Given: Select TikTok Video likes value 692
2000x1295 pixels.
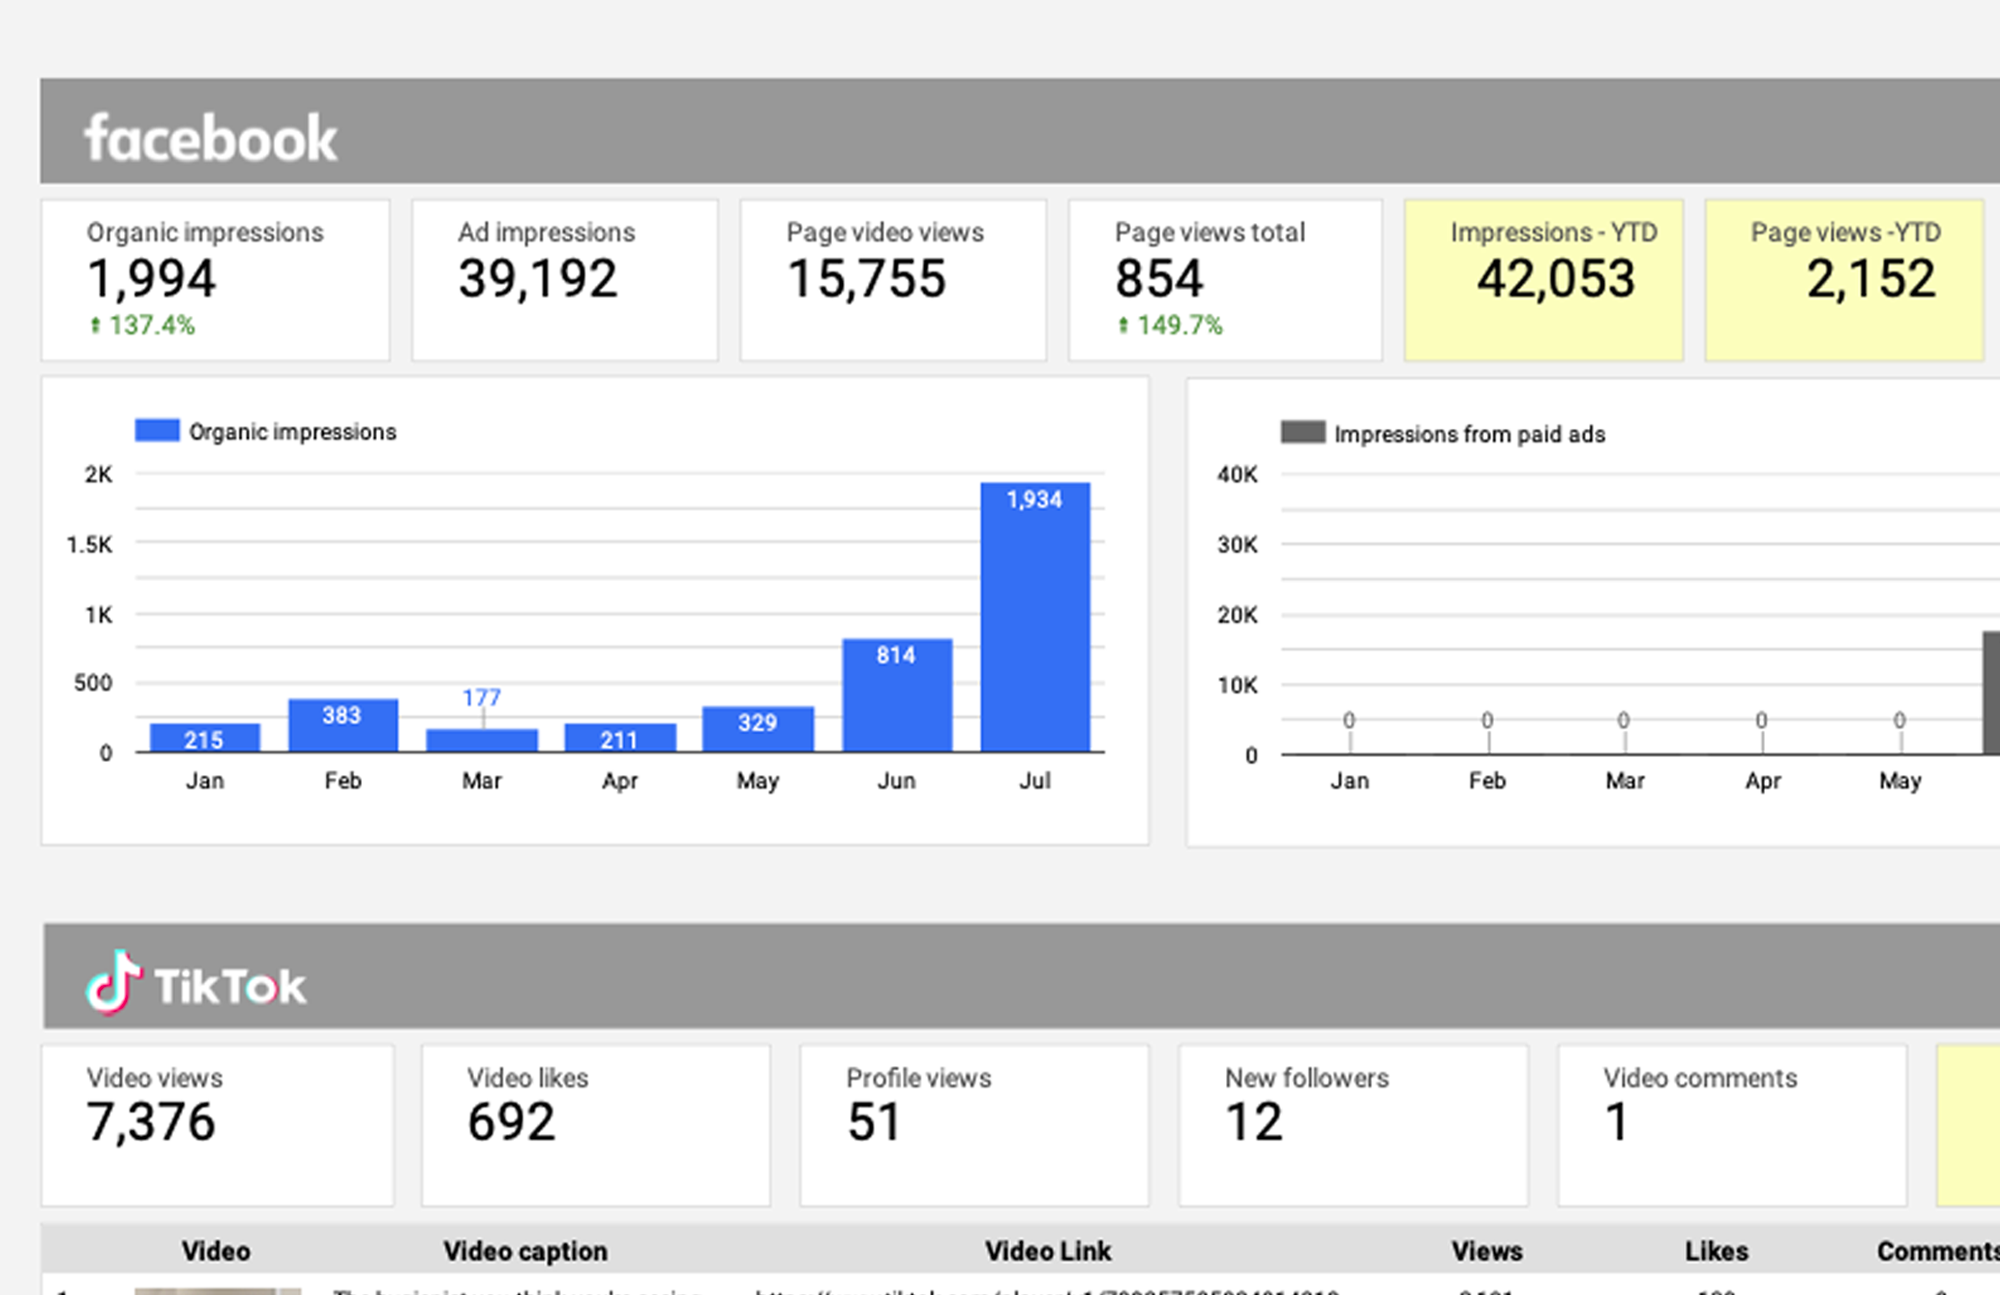Looking at the screenshot, I should [511, 1122].
